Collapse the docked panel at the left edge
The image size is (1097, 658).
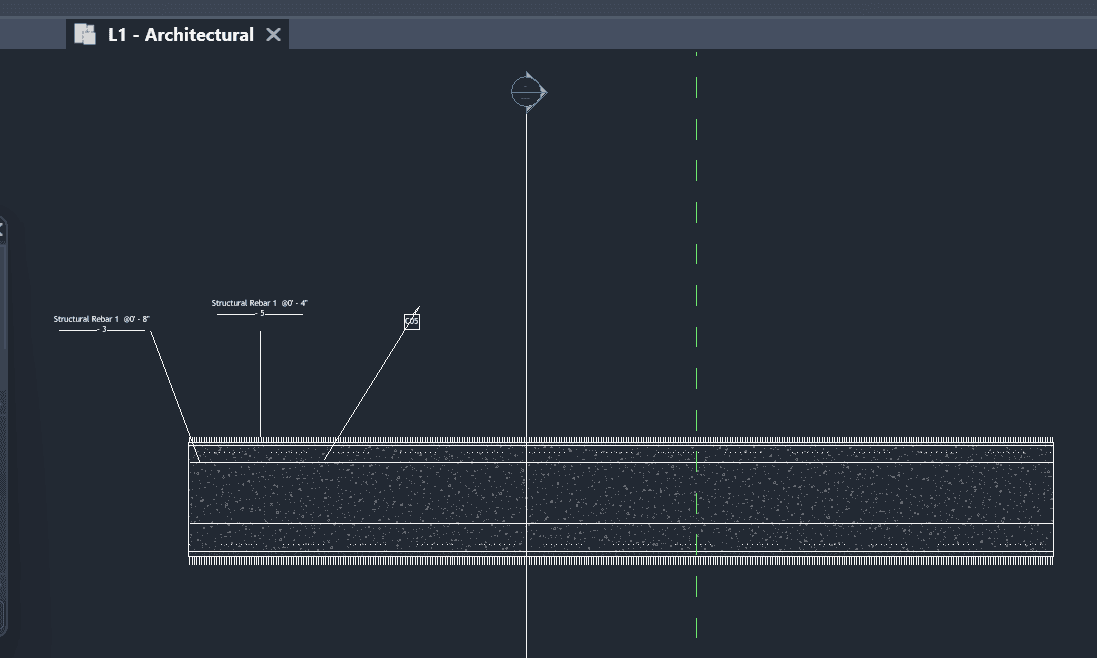click(2, 230)
